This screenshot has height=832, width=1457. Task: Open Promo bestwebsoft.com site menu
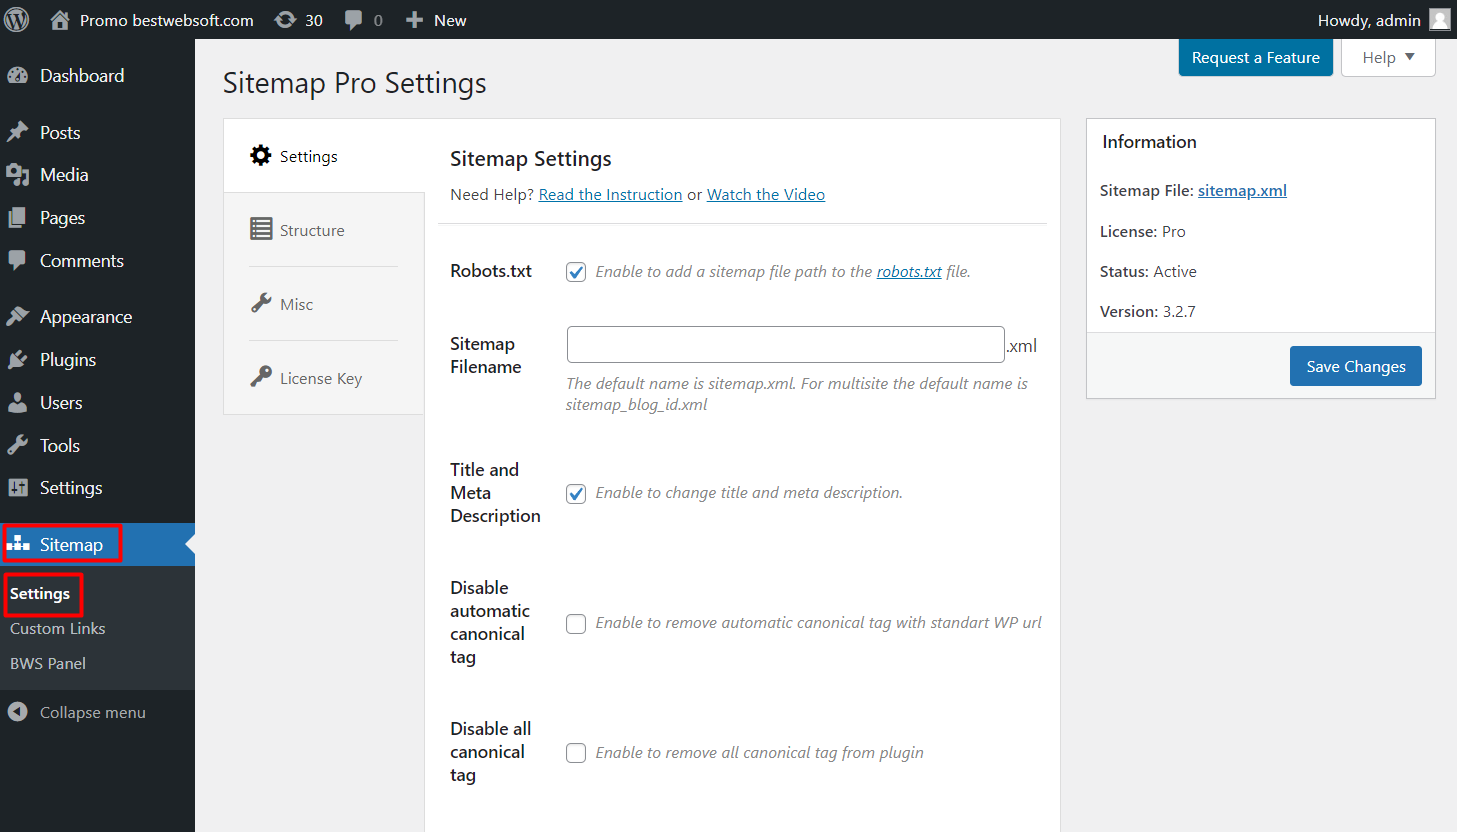(152, 20)
